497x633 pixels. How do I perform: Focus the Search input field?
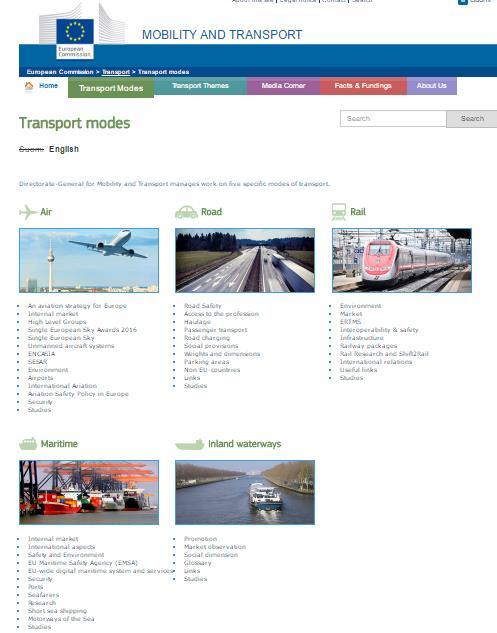coord(393,119)
